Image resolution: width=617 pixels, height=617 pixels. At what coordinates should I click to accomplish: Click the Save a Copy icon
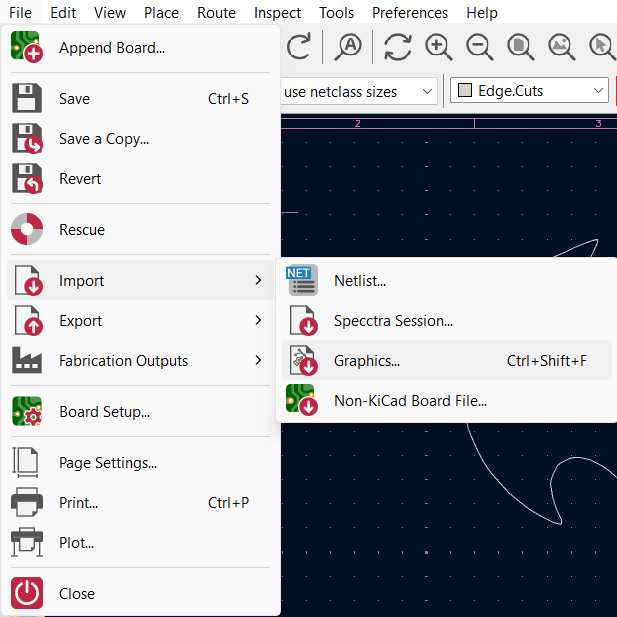tap(27, 138)
